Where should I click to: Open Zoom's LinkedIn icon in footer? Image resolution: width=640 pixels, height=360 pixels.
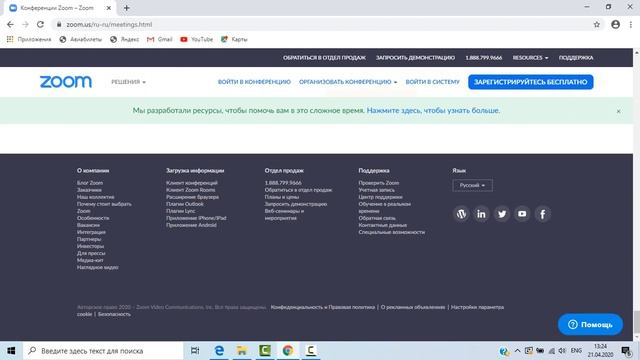click(x=481, y=214)
